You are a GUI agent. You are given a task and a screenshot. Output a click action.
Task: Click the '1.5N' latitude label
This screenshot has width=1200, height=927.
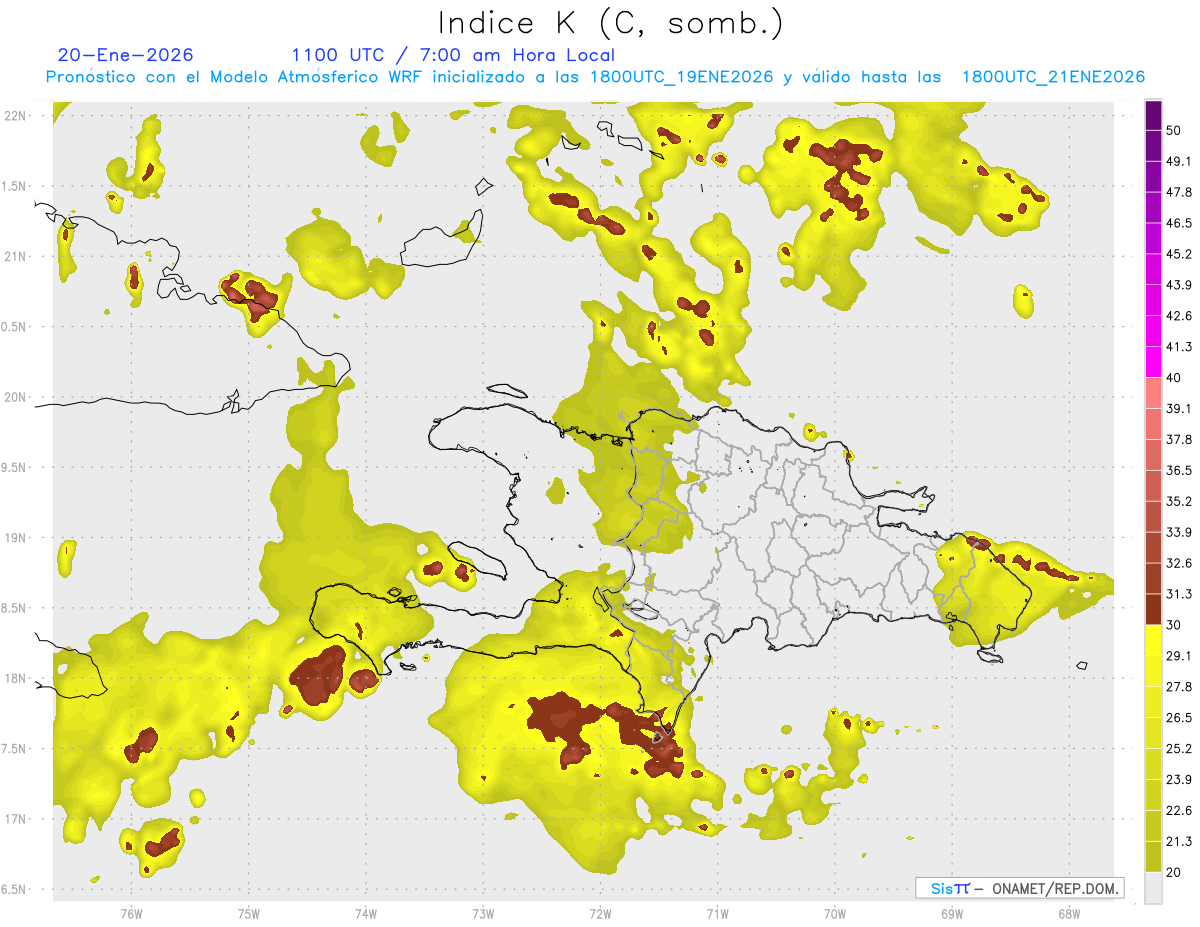[15, 186]
